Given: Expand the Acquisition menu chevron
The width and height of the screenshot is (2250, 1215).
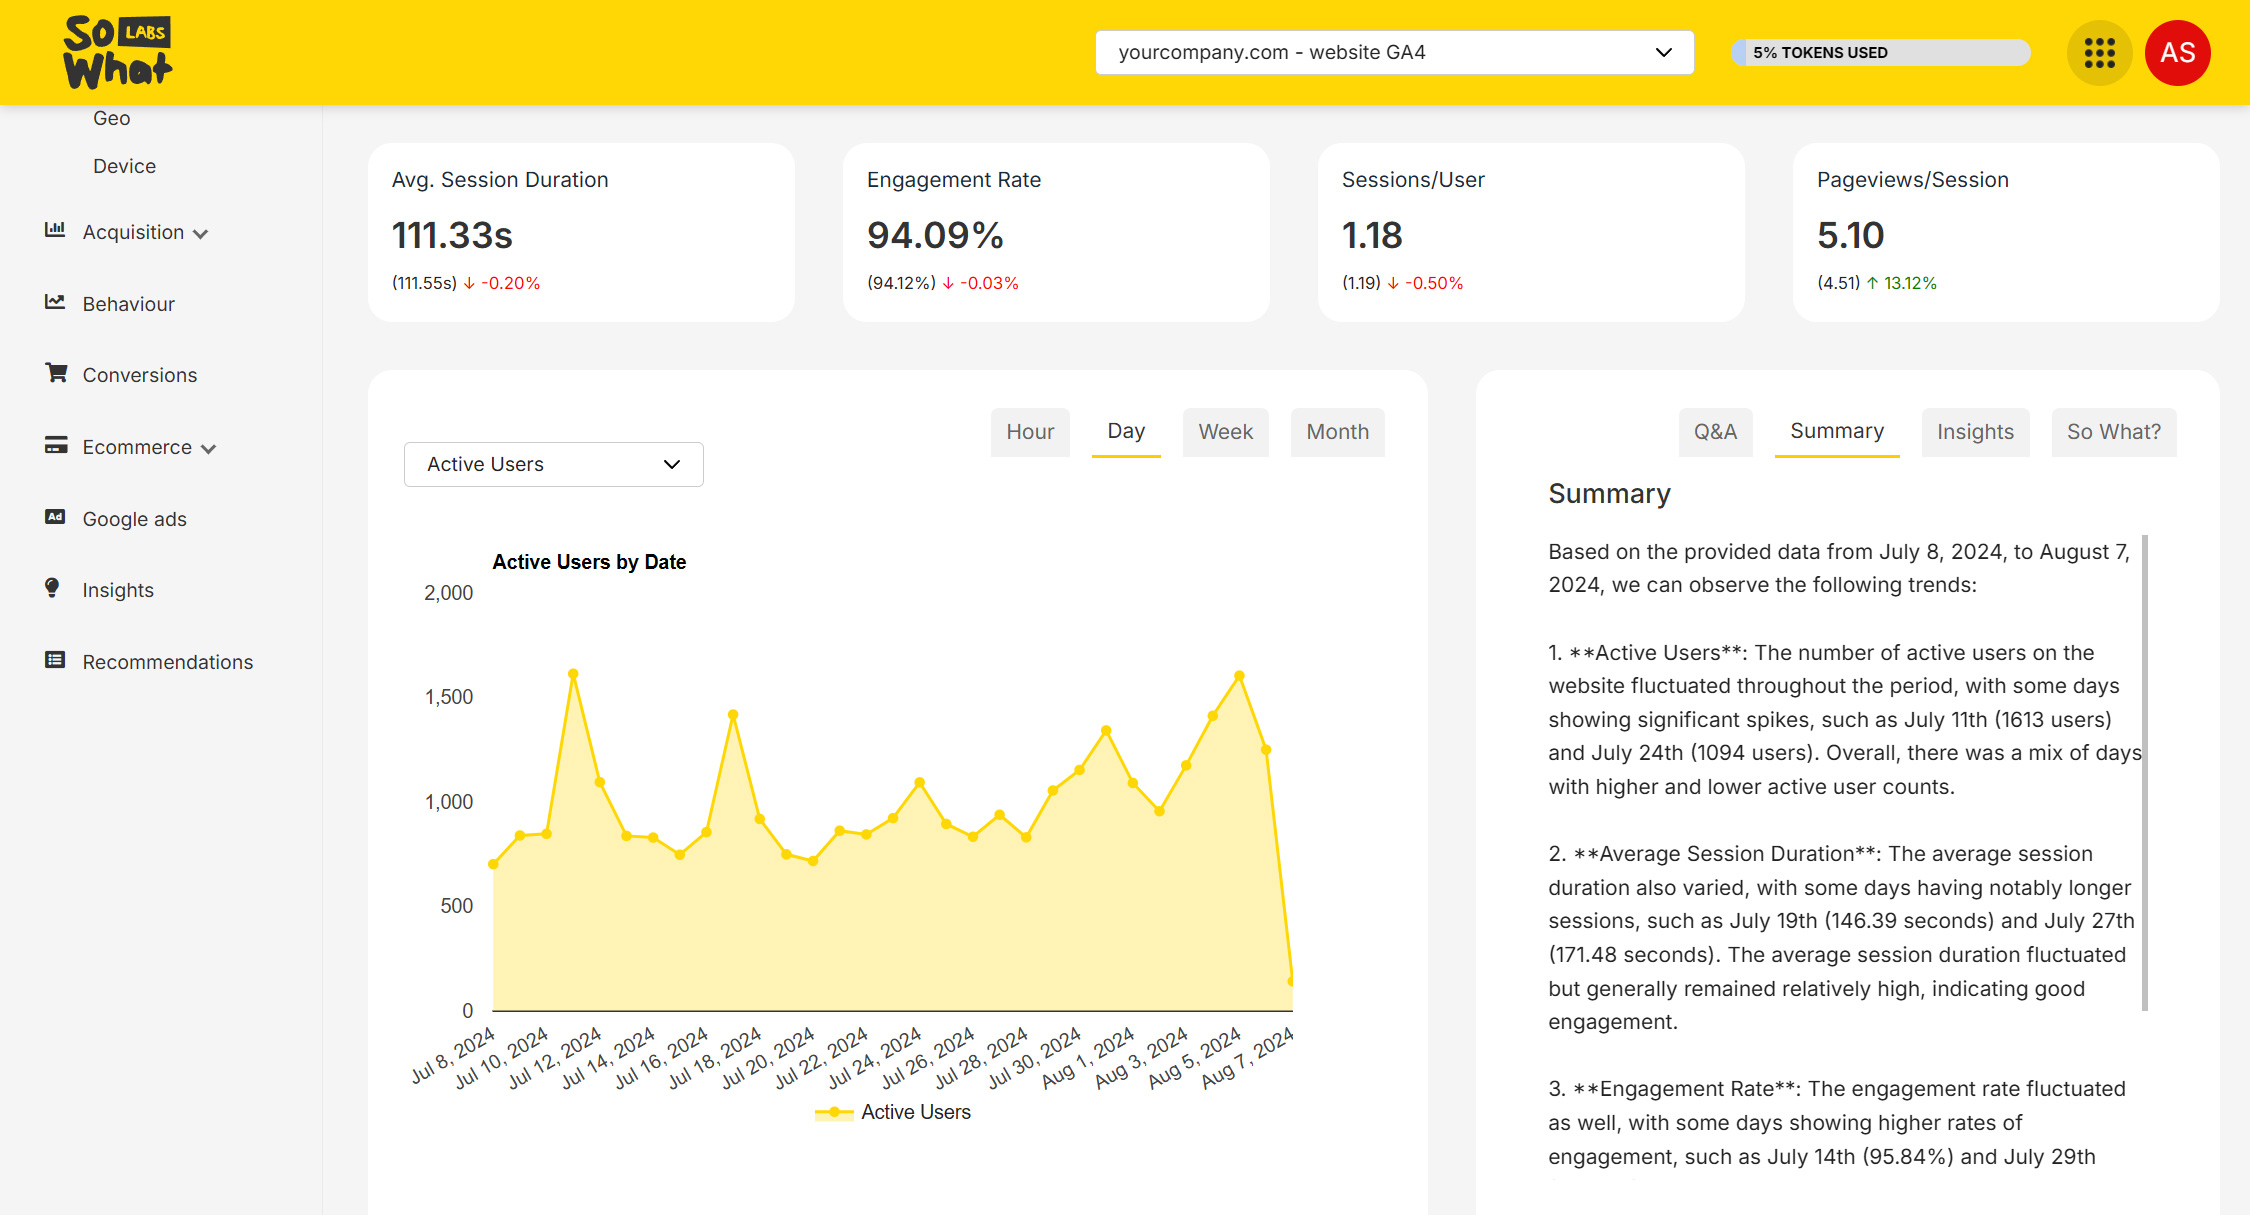Looking at the screenshot, I should (200, 234).
